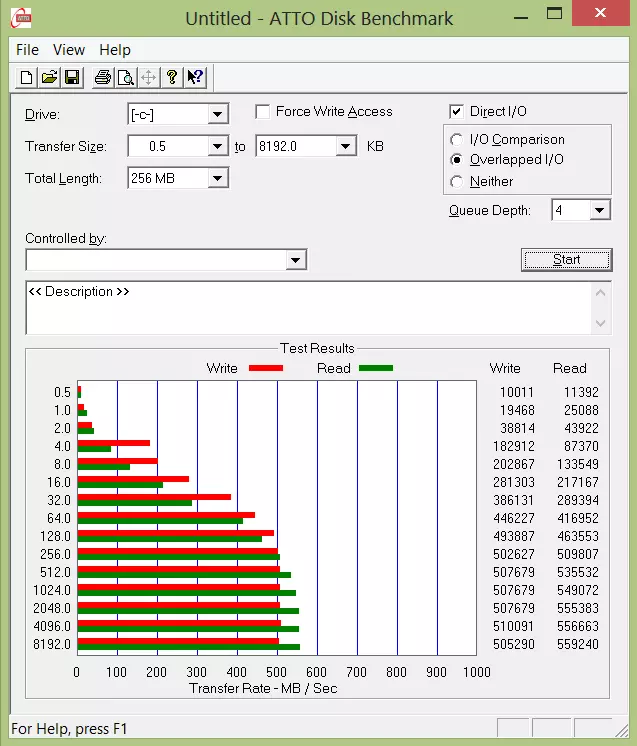Uncheck the Direct I/O checkbox
The height and width of the screenshot is (746, 637).
(457, 112)
